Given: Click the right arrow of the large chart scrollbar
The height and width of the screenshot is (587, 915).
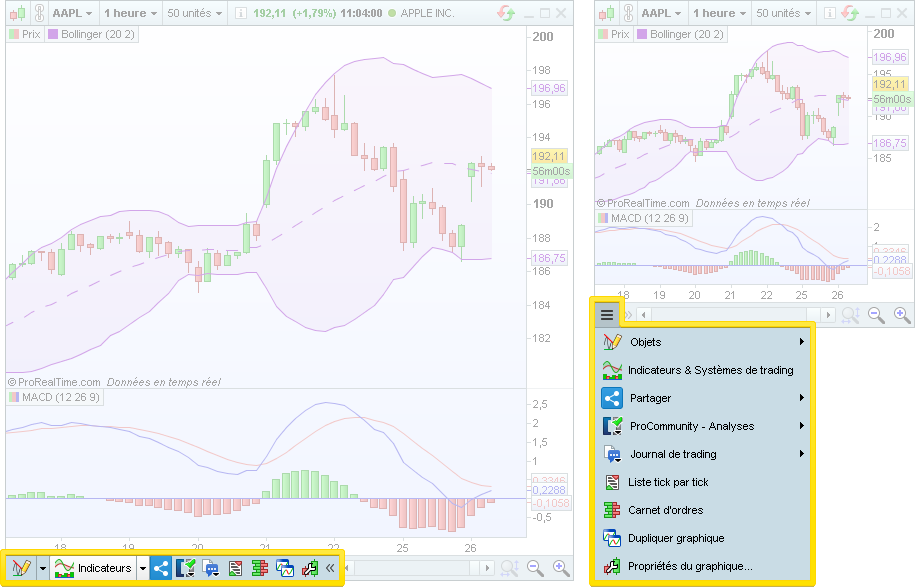Looking at the screenshot, I should (487, 568).
